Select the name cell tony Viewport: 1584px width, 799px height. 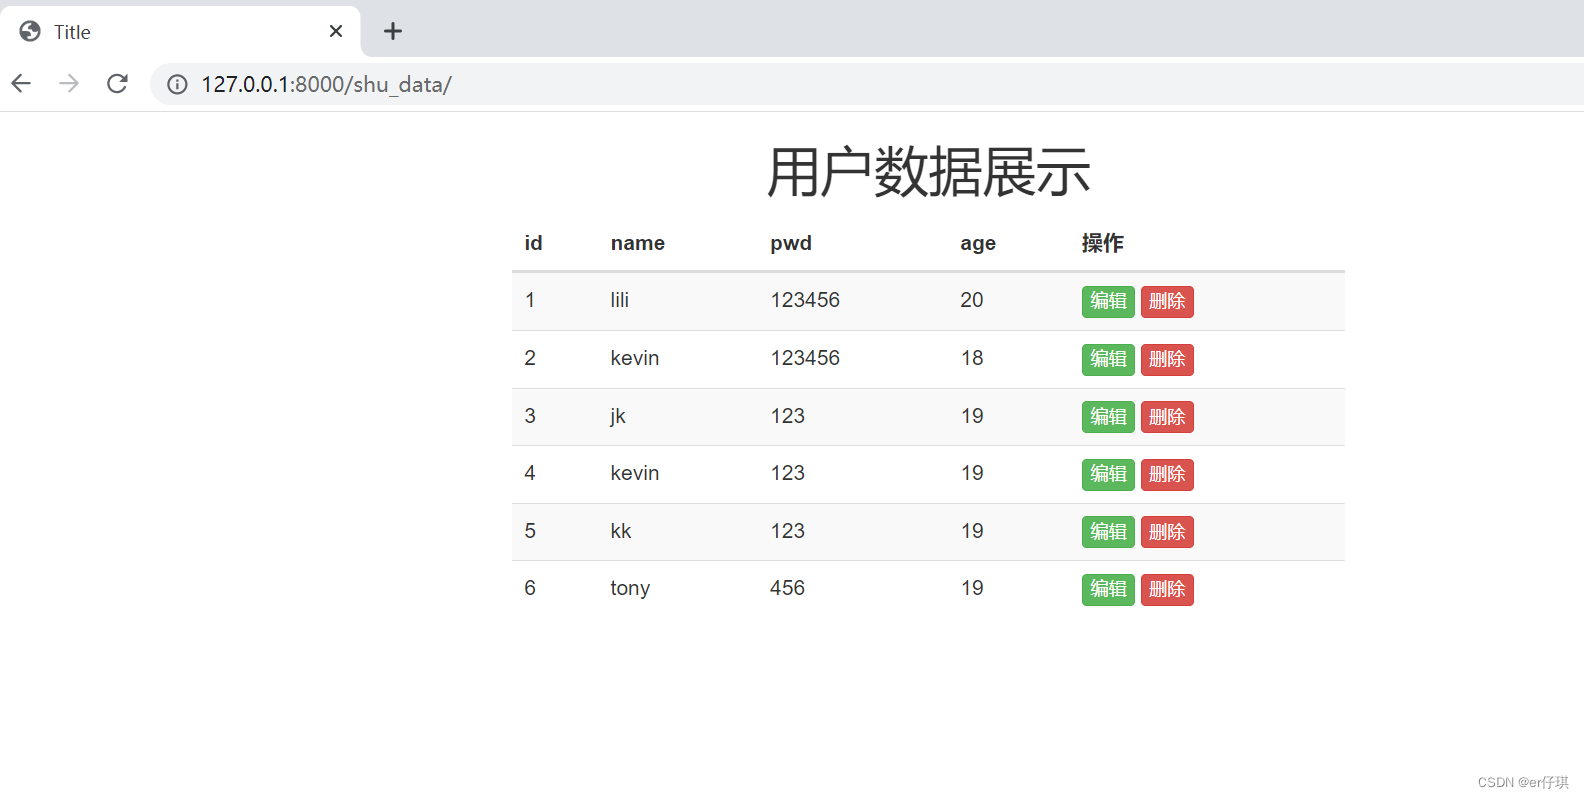click(x=630, y=588)
